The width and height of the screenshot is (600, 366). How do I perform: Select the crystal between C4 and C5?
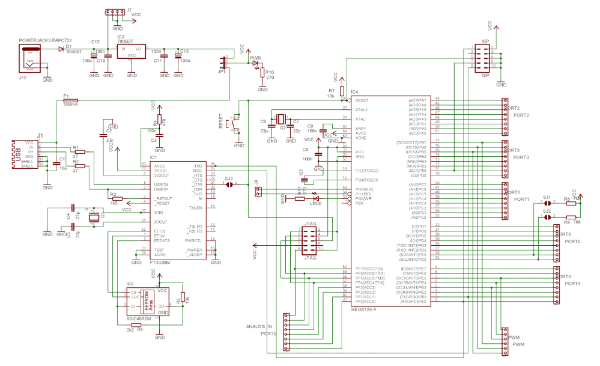93,217
